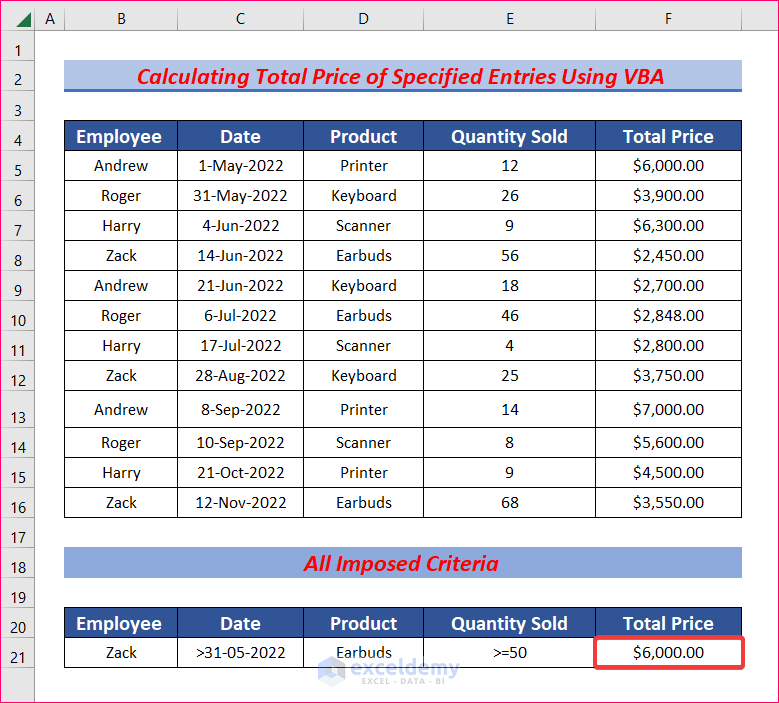Select the date cell '4-Jun-2022'
The height and width of the screenshot is (703, 779).
coord(240,226)
